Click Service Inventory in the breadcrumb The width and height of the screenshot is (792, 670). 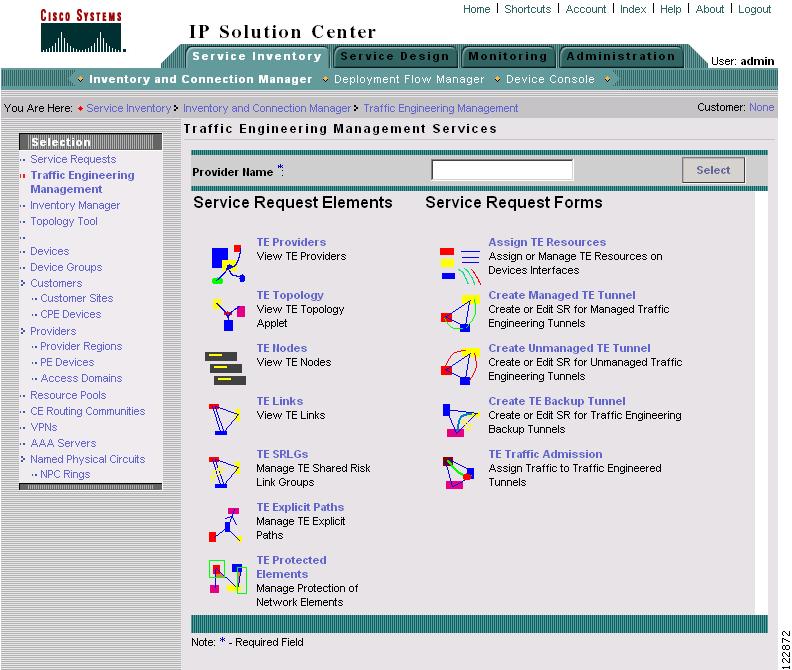(128, 108)
